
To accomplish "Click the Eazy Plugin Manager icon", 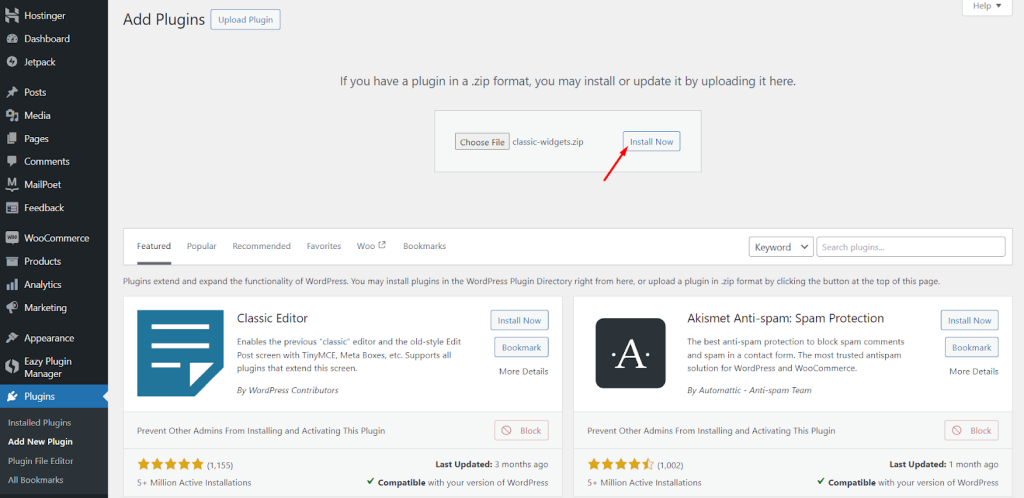I will pyautogui.click(x=12, y=367).
